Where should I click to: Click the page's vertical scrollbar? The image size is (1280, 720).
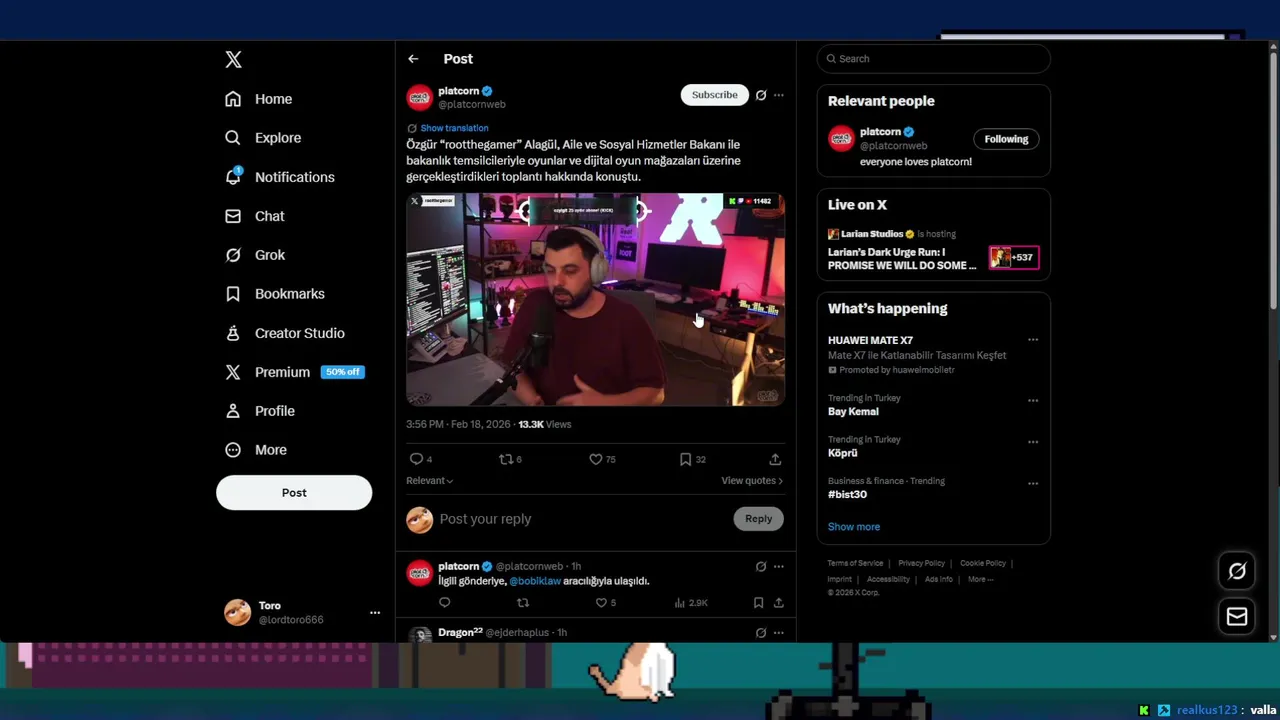[x=1273, y=180]
